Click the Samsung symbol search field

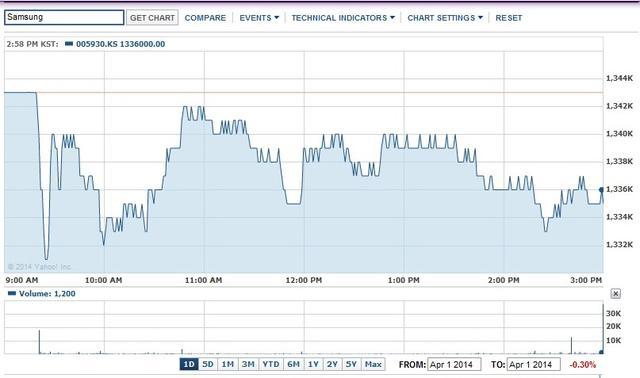(64, 18)
